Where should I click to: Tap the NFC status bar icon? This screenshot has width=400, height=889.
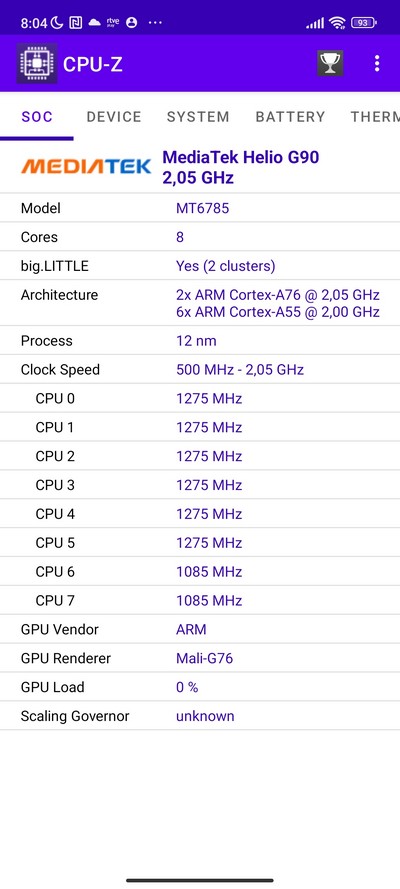tap(75, 23)
